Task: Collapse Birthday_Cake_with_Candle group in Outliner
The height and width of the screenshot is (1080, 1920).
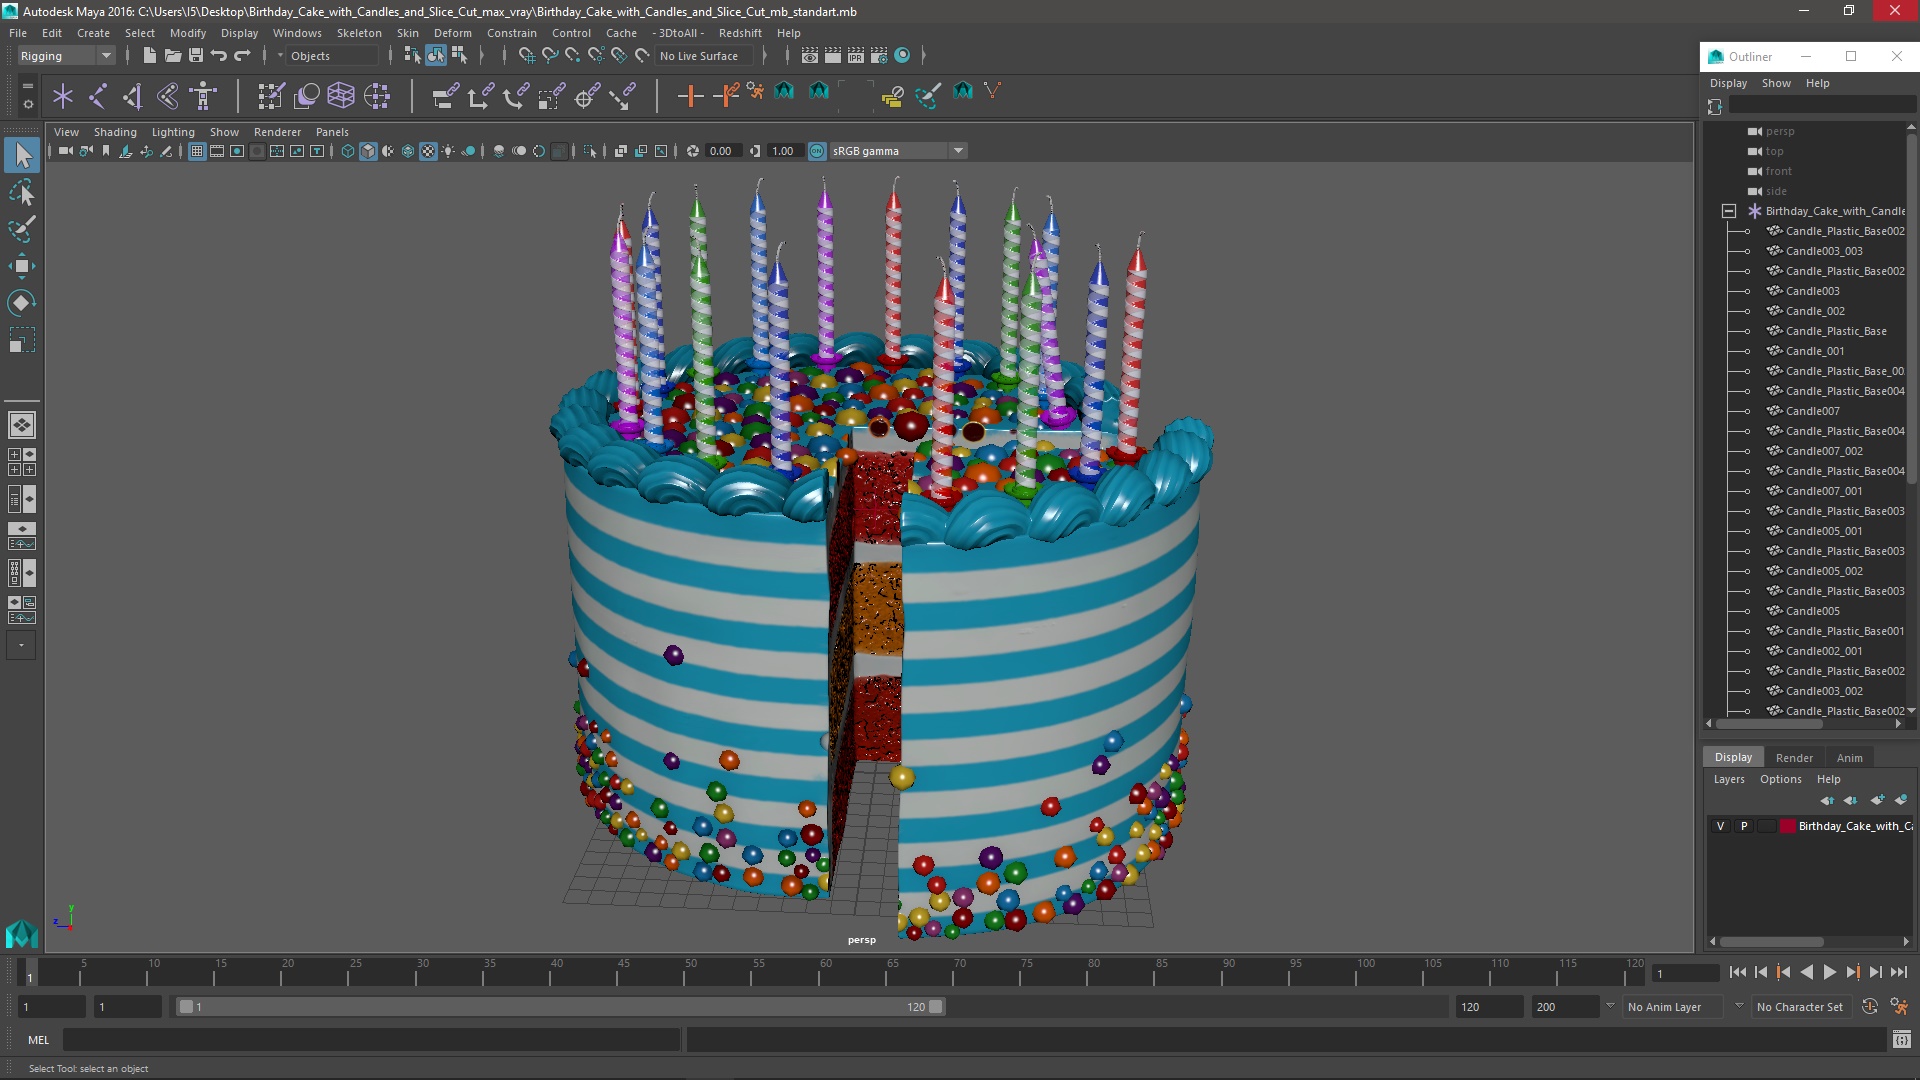Action: pyautogui.click(x=1728, y=211)
